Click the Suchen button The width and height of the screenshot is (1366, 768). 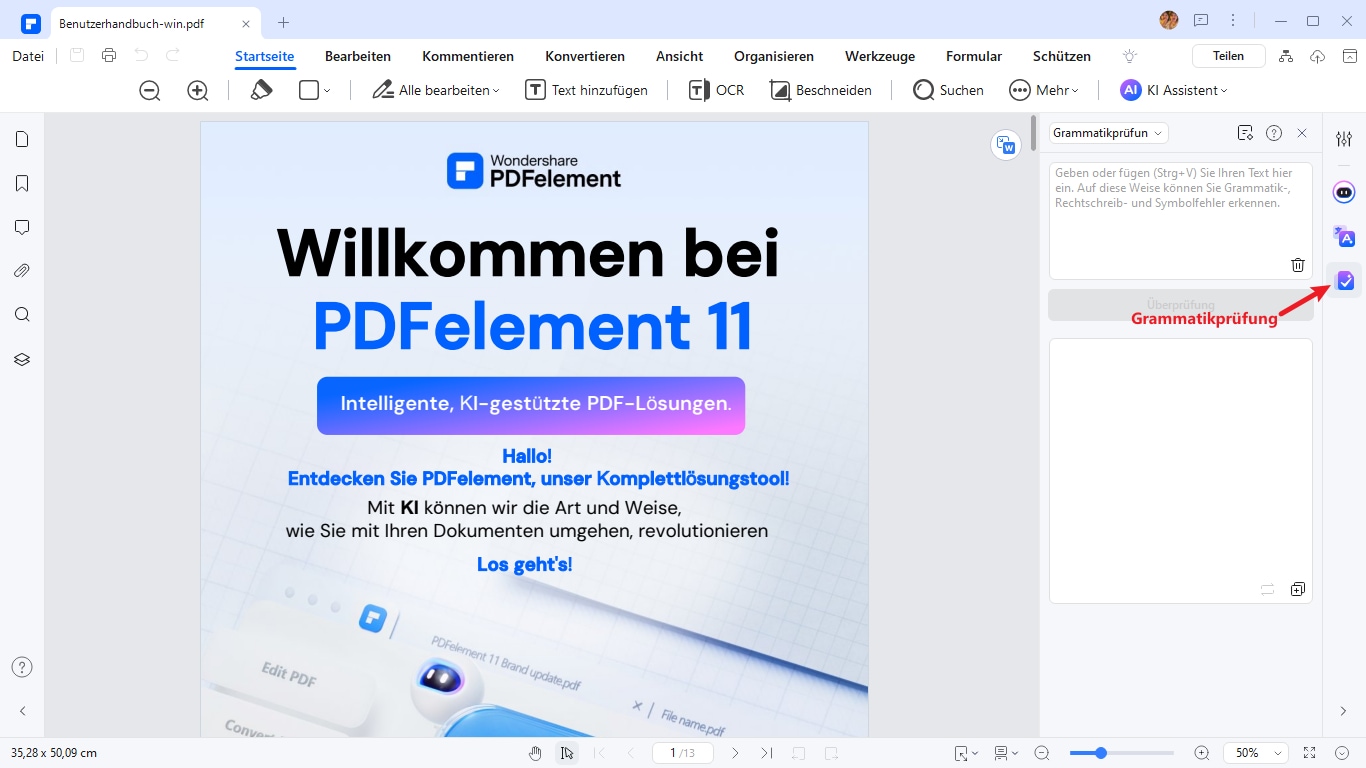[x=949, y=90]
